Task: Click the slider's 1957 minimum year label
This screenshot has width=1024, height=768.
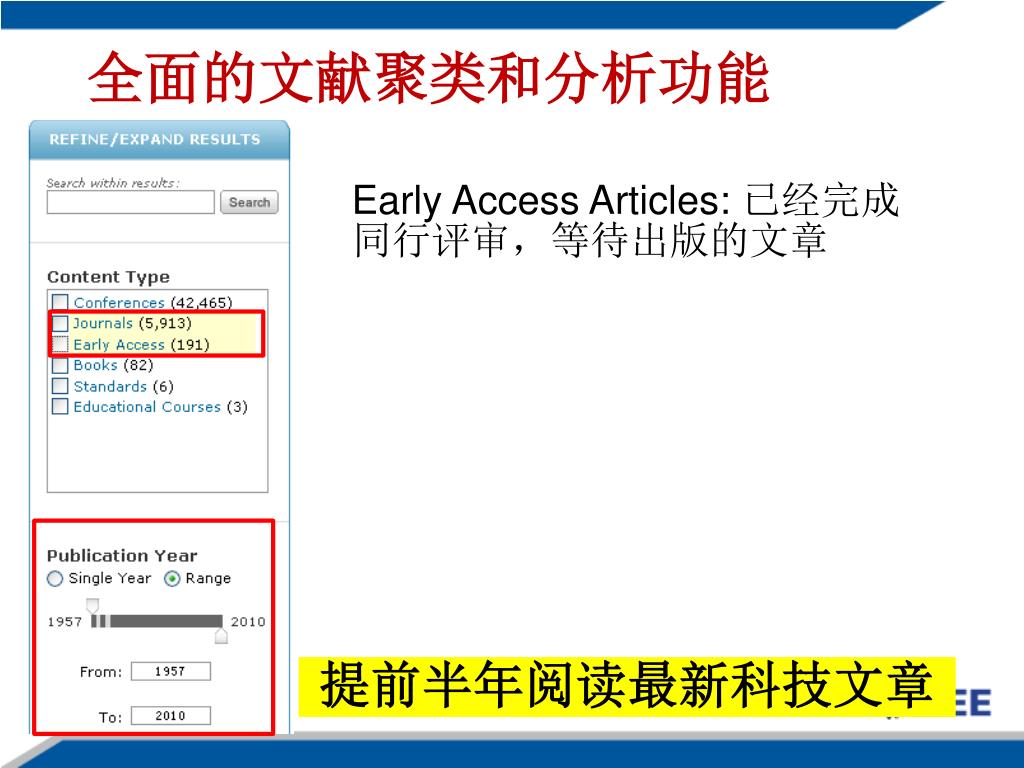Action: point(65,621)
